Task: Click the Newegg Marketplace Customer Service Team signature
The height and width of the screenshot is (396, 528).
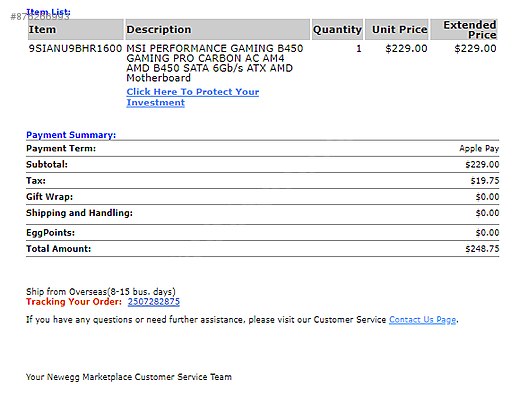Action: [129, 377]
